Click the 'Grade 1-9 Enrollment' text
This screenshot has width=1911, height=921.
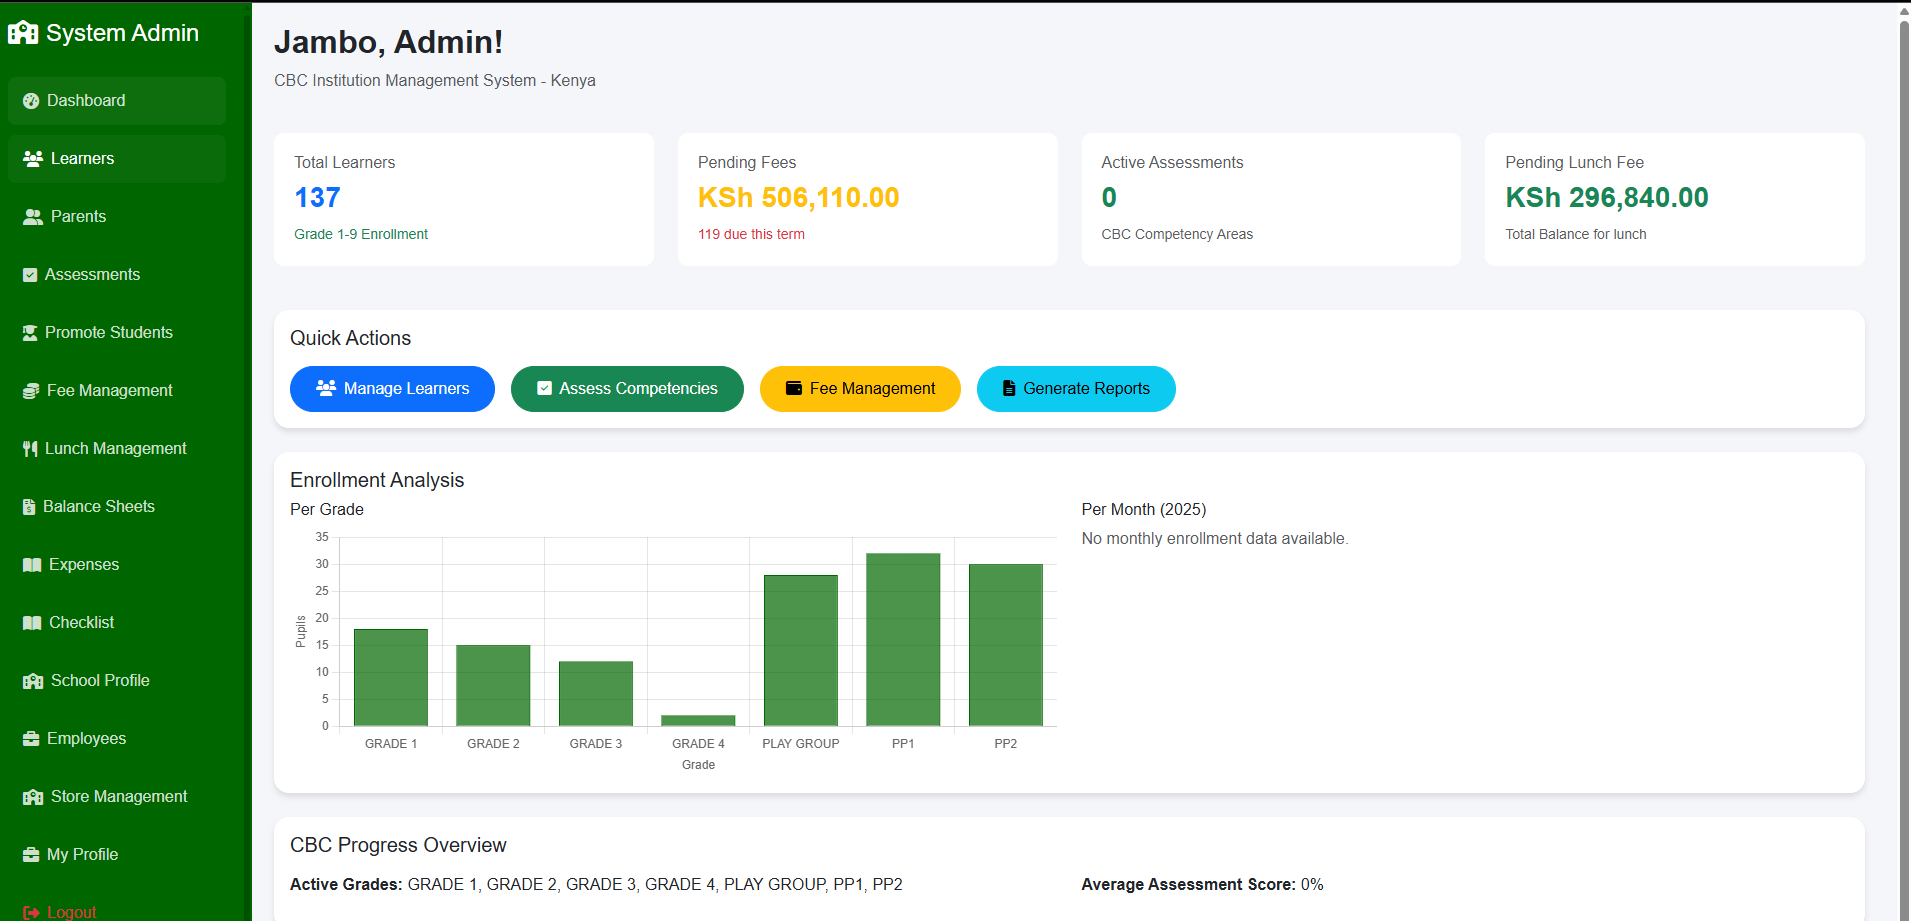click(361, 234)
